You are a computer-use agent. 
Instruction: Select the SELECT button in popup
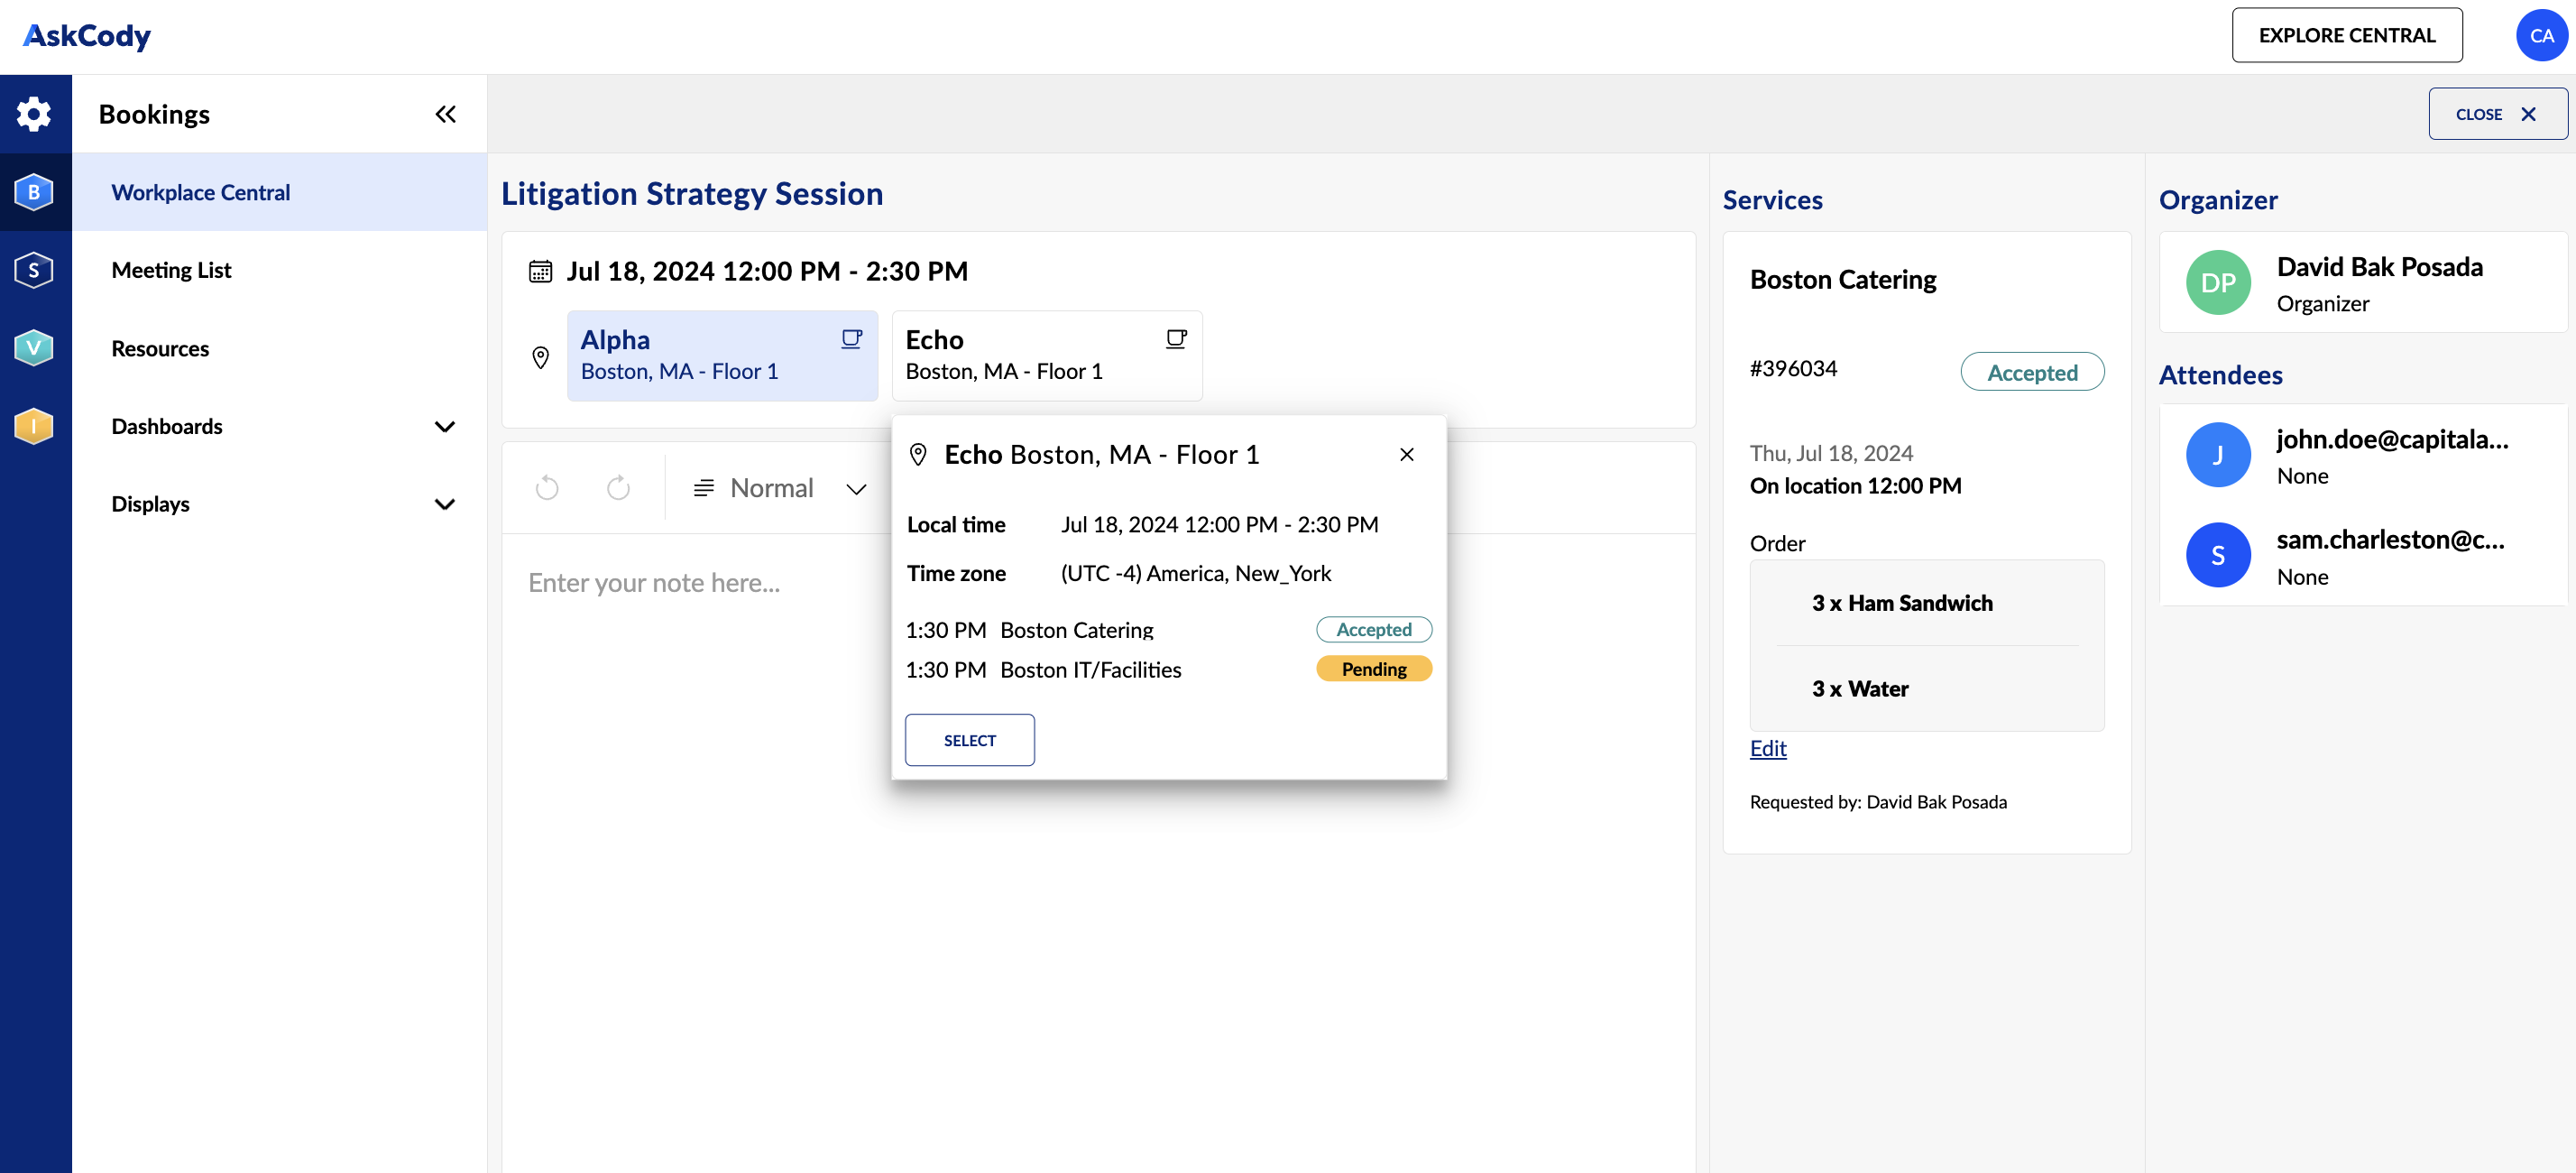(x=971, y=739)
